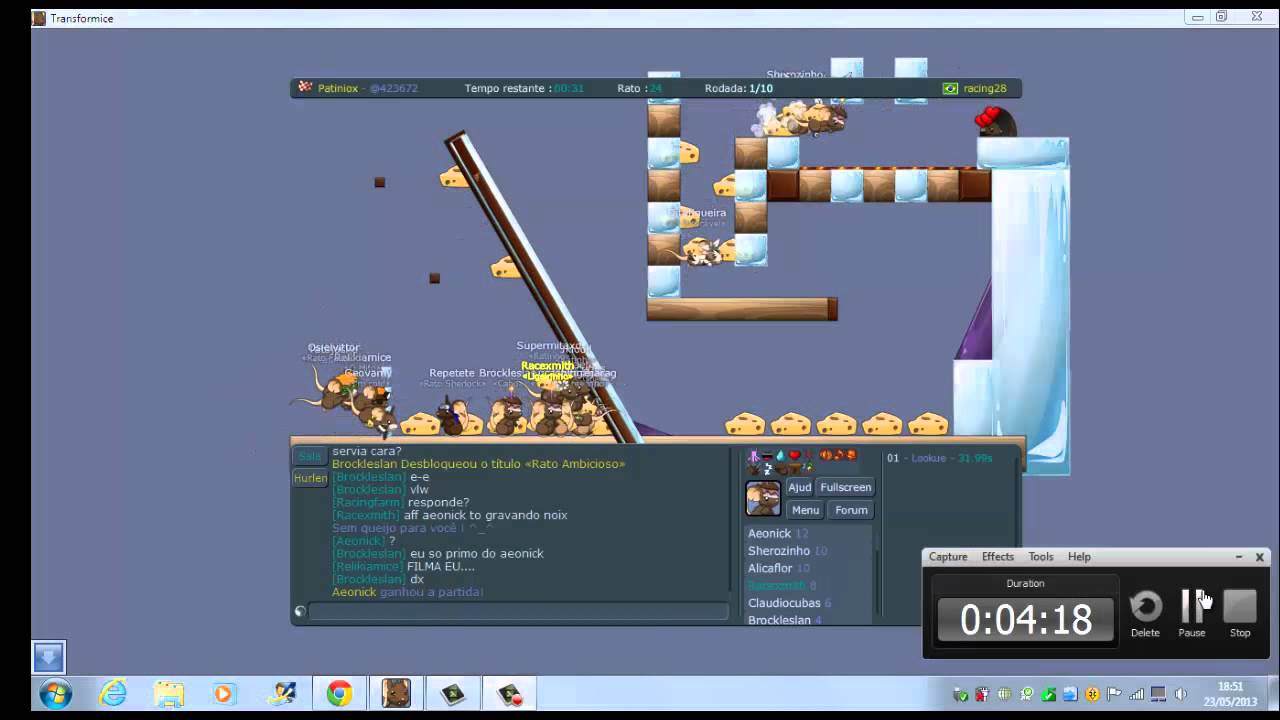Open Windows Explorer folder on taskbar

coord(169,693)
